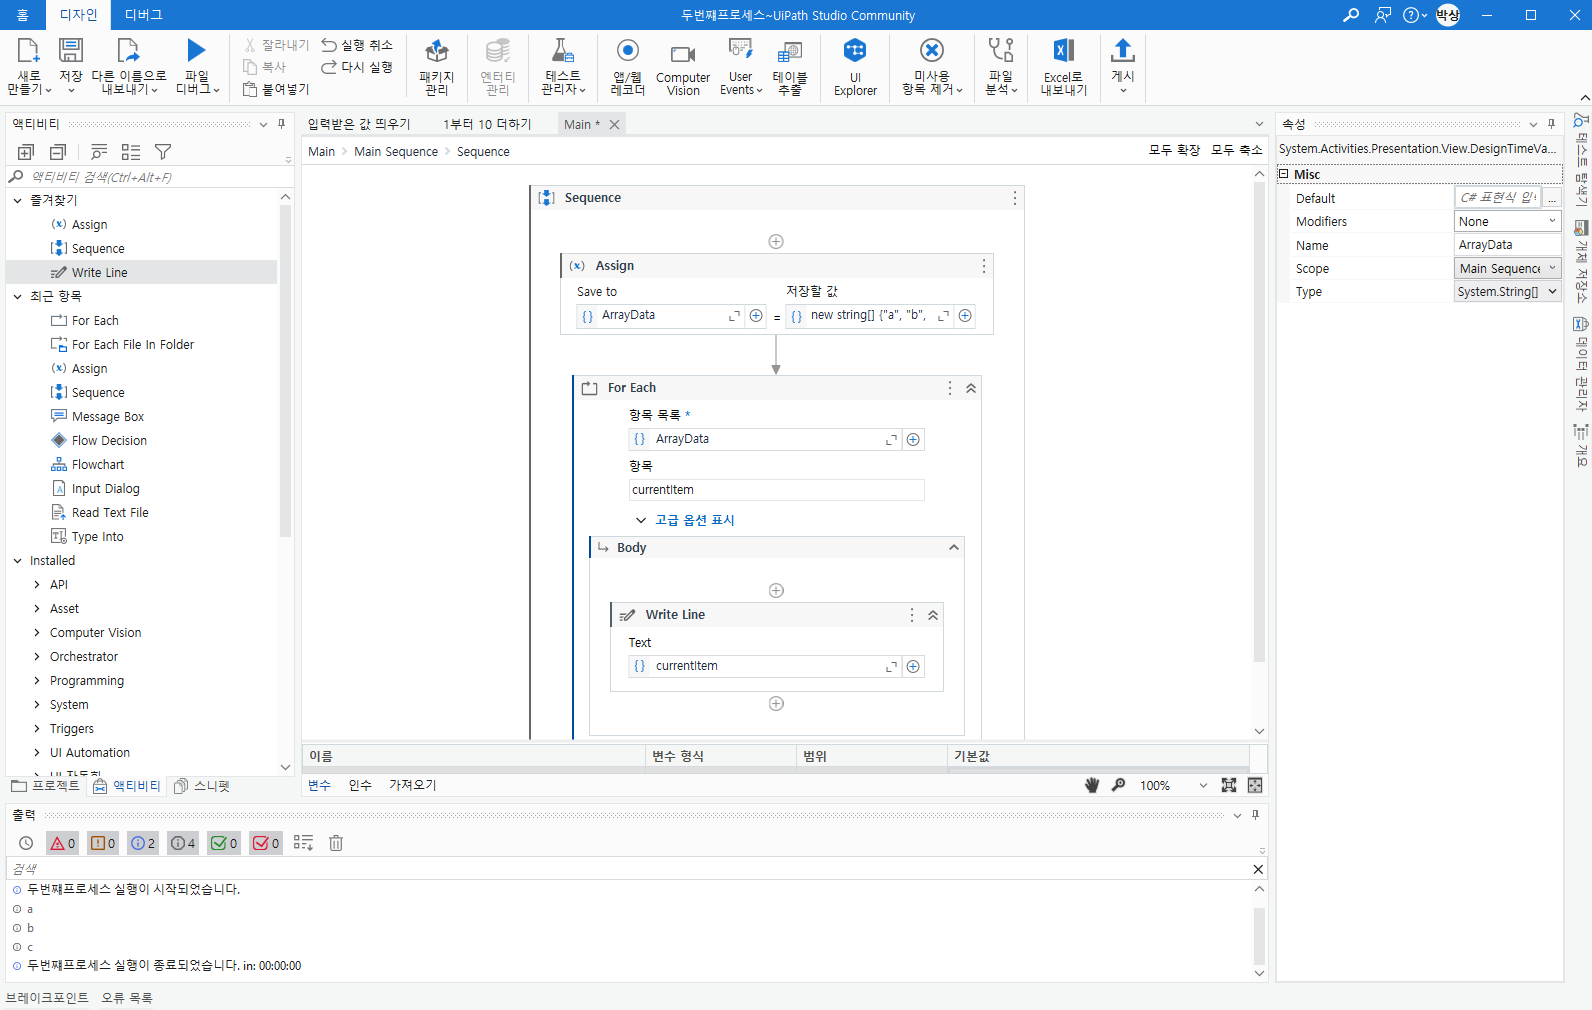Open Scope Main Sequence dropdown
Screen dimensions: 1592x1010
click(1507, 268)
